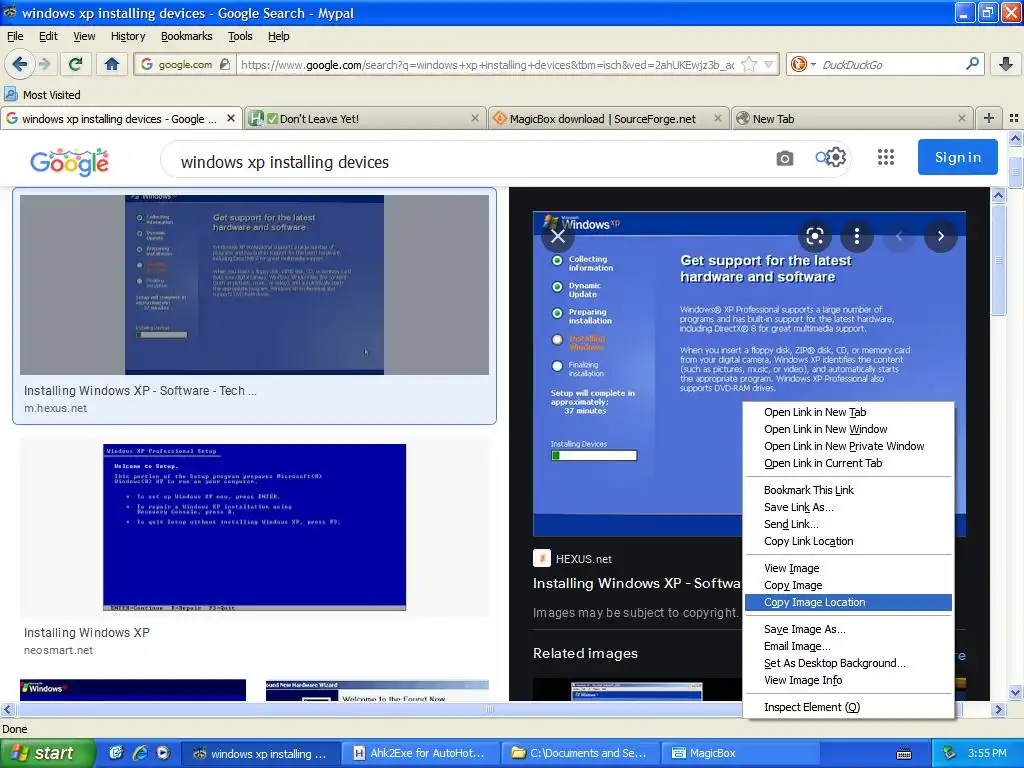1024x768 pixels.
Task: Click the Found New Hardware Wizard thumbnail
Action: pos(377,690)
